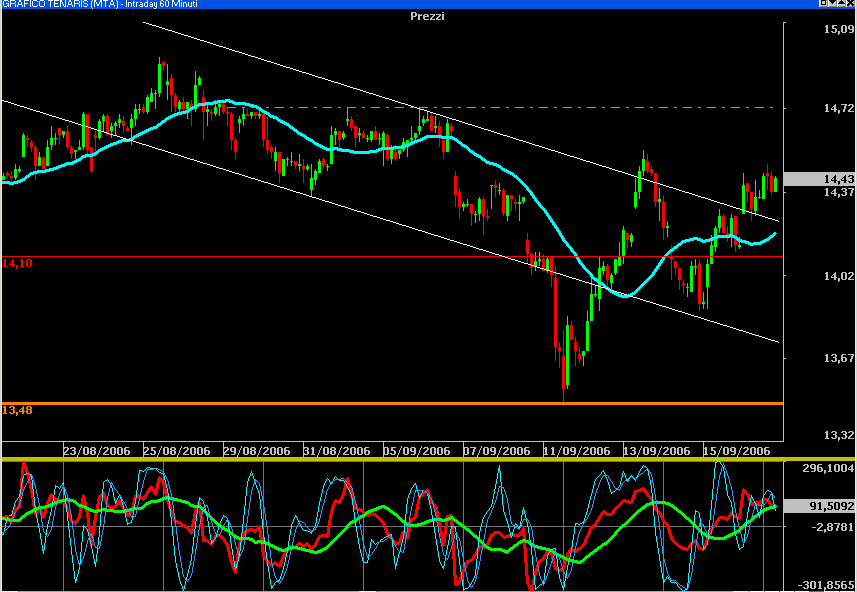Click the 15/09/2006 date label
Viewport: 857px width, 592px height.
click(x=736, y=452)
